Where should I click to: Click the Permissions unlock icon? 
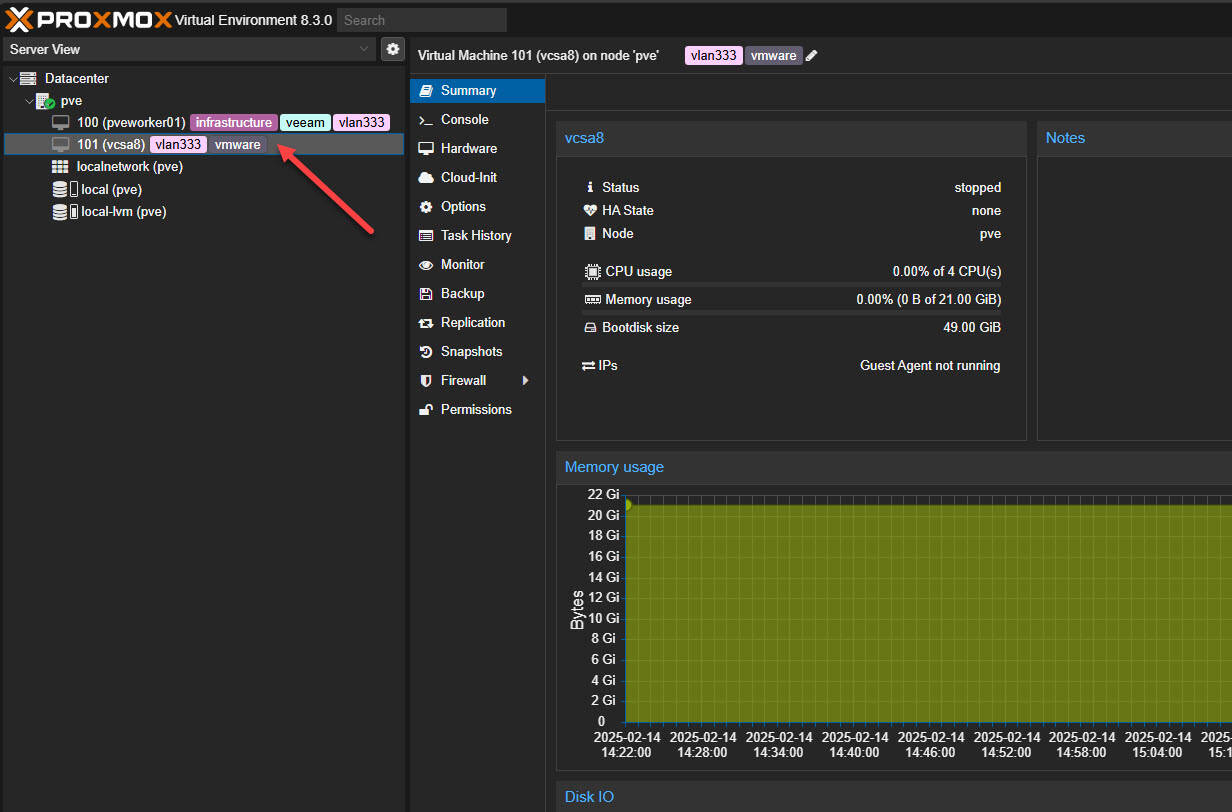(426, 410)
